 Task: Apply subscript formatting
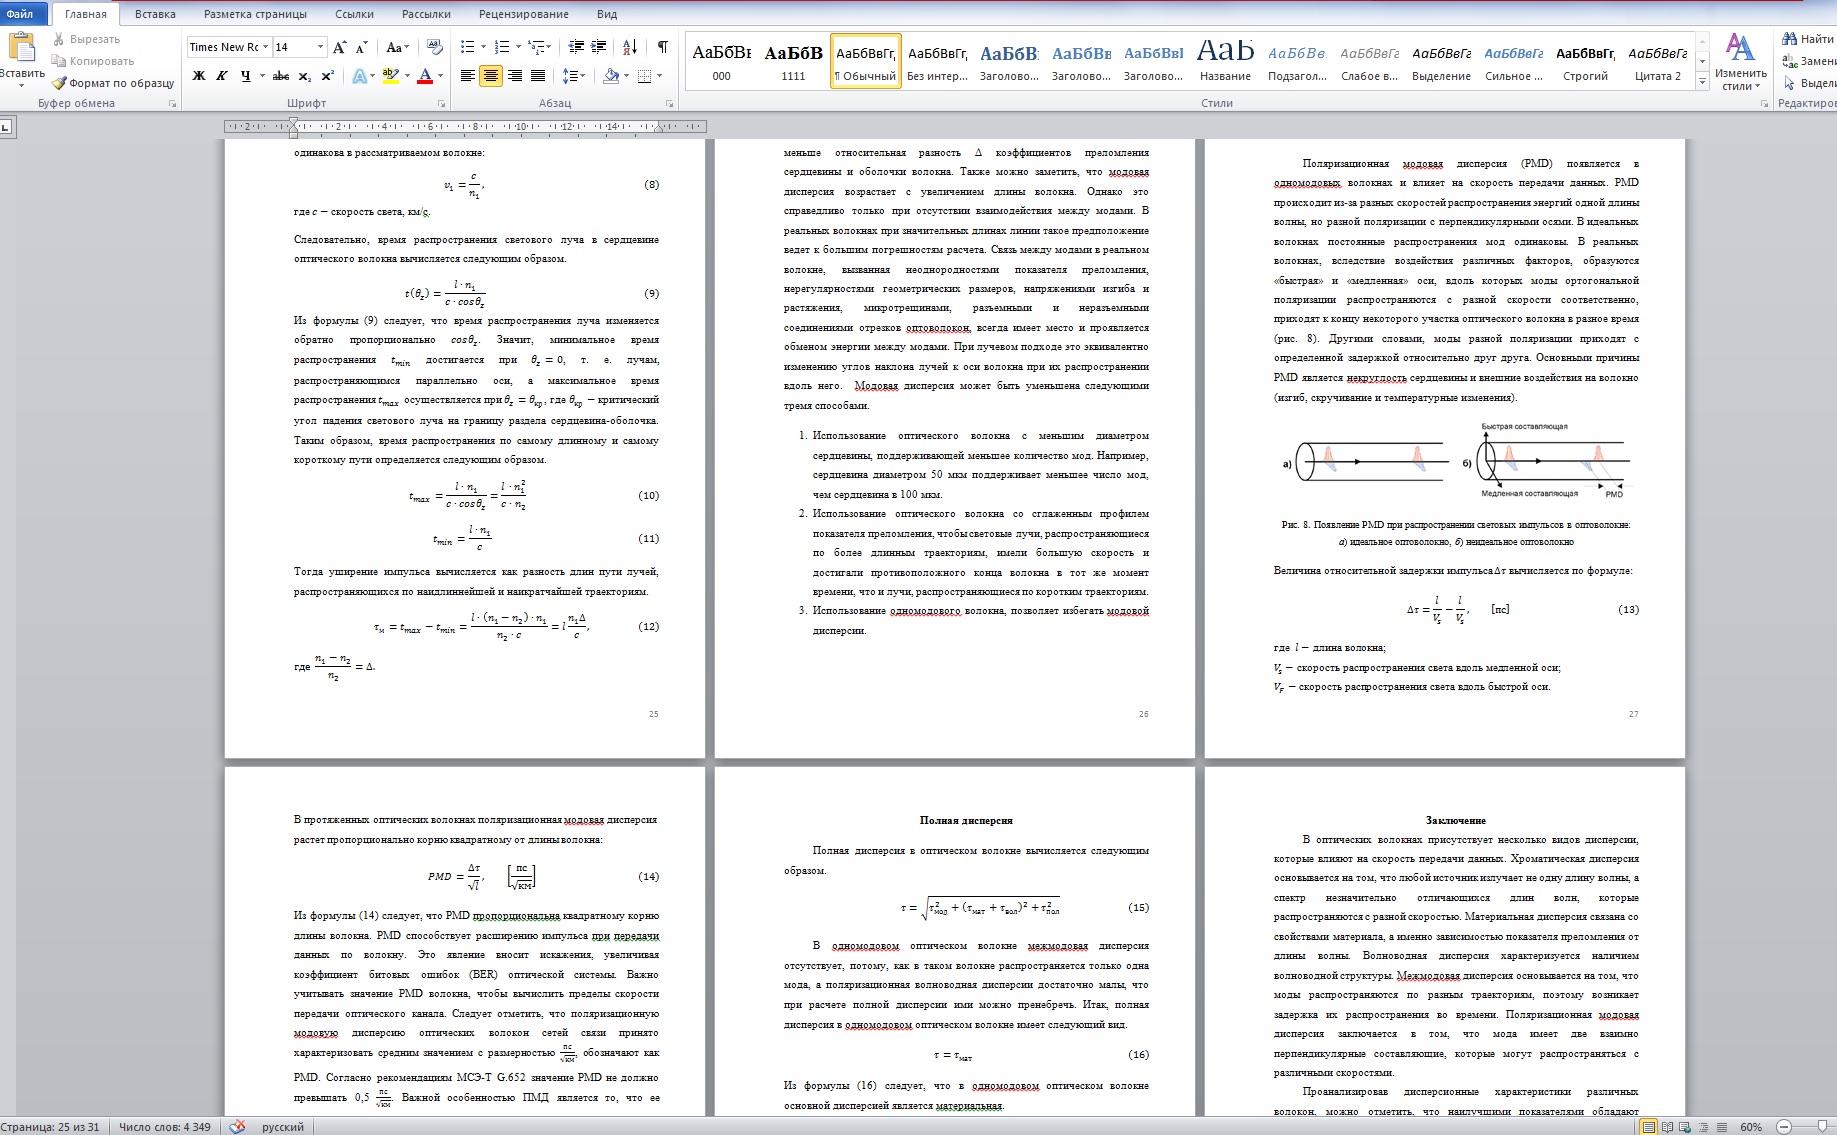(x=305, y=76)
